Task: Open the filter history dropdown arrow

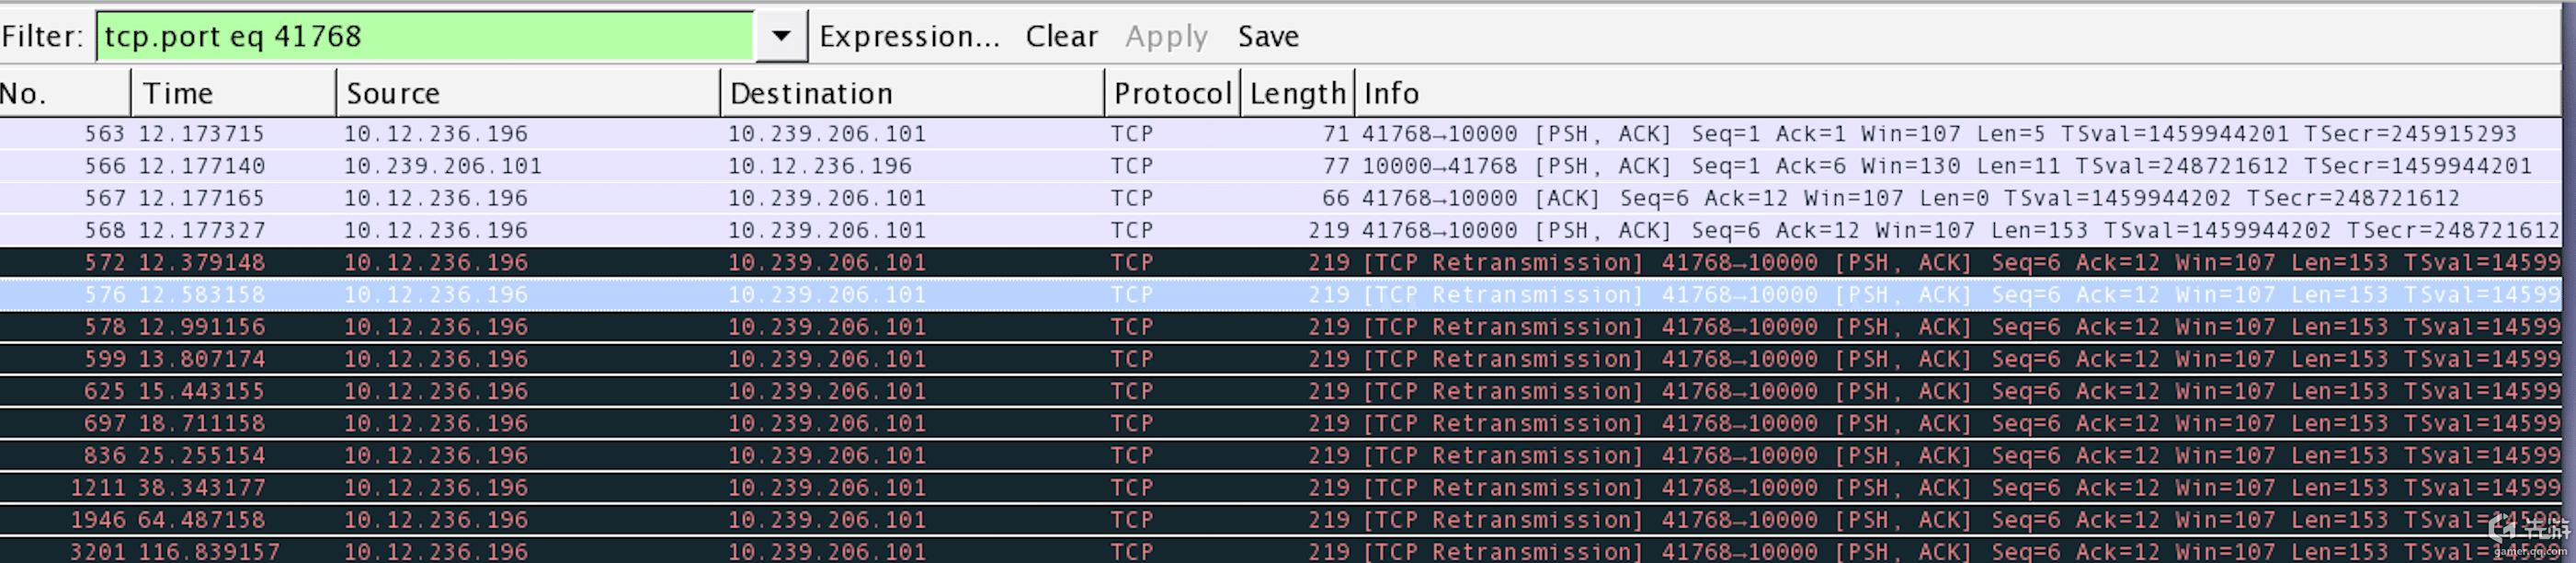Action: [781, 36]
